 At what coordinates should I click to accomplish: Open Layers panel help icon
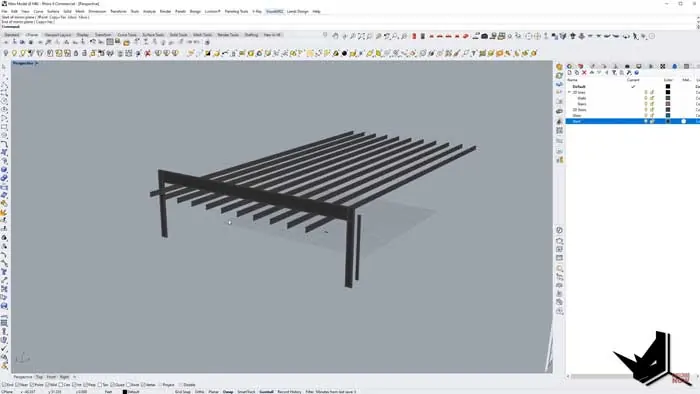[x=637, y=73]
